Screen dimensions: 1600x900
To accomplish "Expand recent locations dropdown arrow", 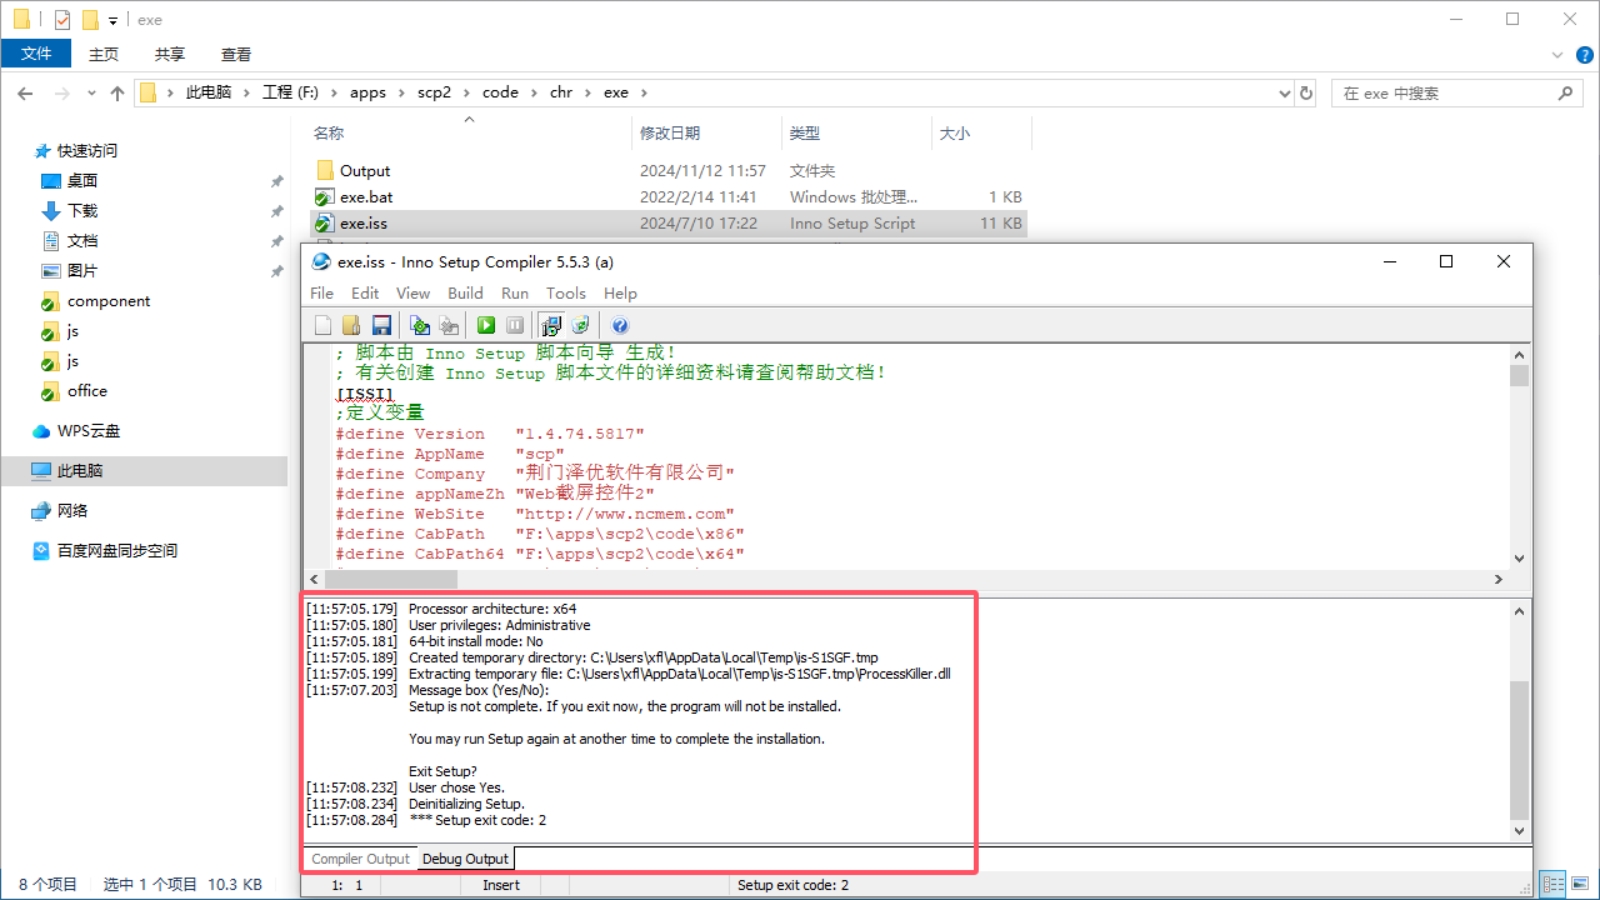I will [91, 93].
